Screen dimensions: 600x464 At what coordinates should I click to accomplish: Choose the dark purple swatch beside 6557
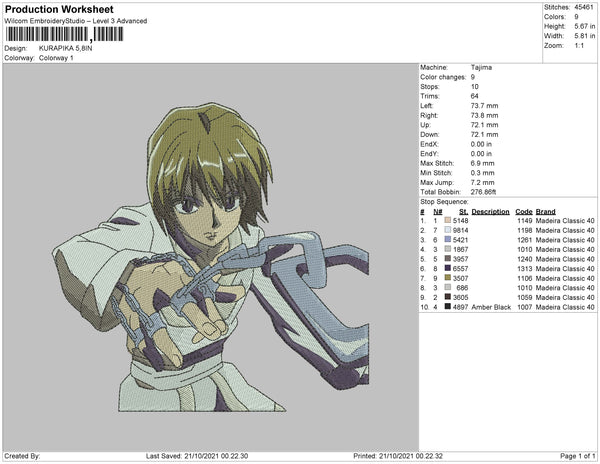447,269
